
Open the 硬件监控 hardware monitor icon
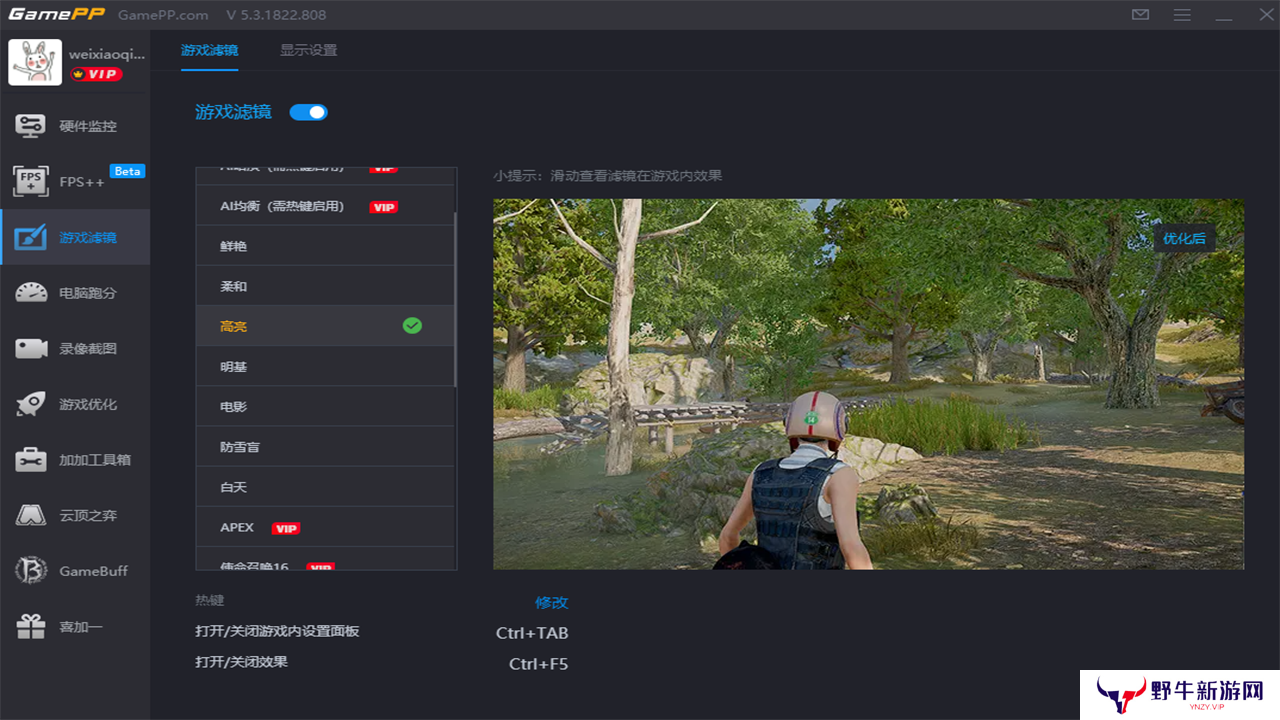31,126
